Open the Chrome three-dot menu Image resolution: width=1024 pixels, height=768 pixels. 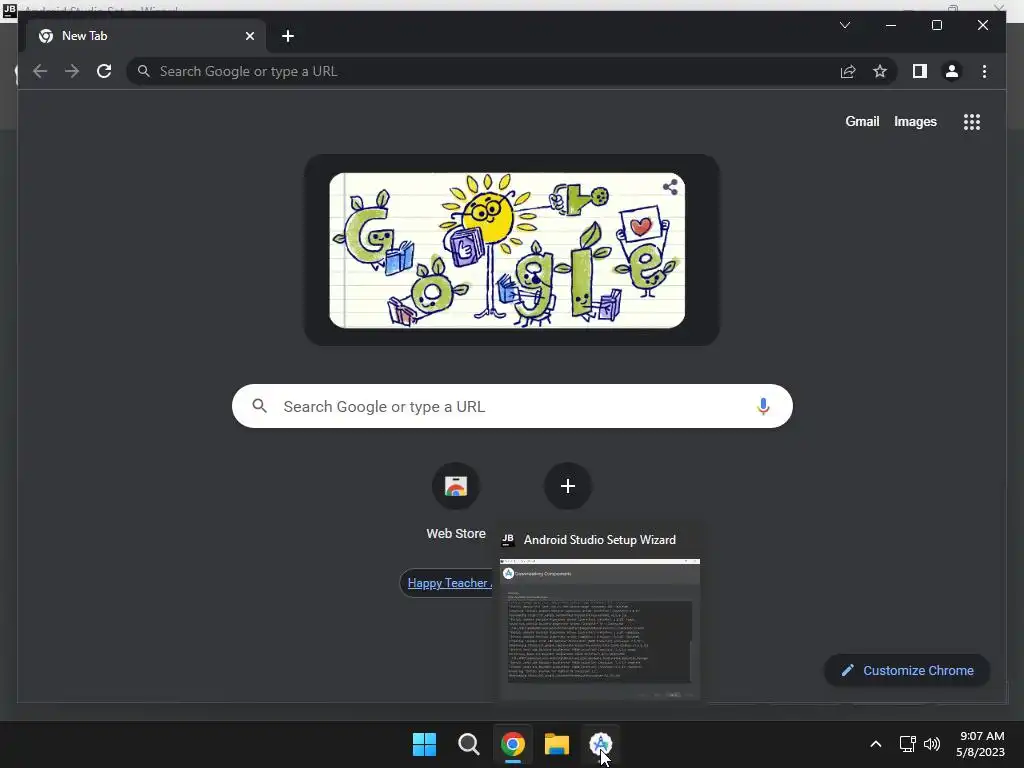click(984, 71)
